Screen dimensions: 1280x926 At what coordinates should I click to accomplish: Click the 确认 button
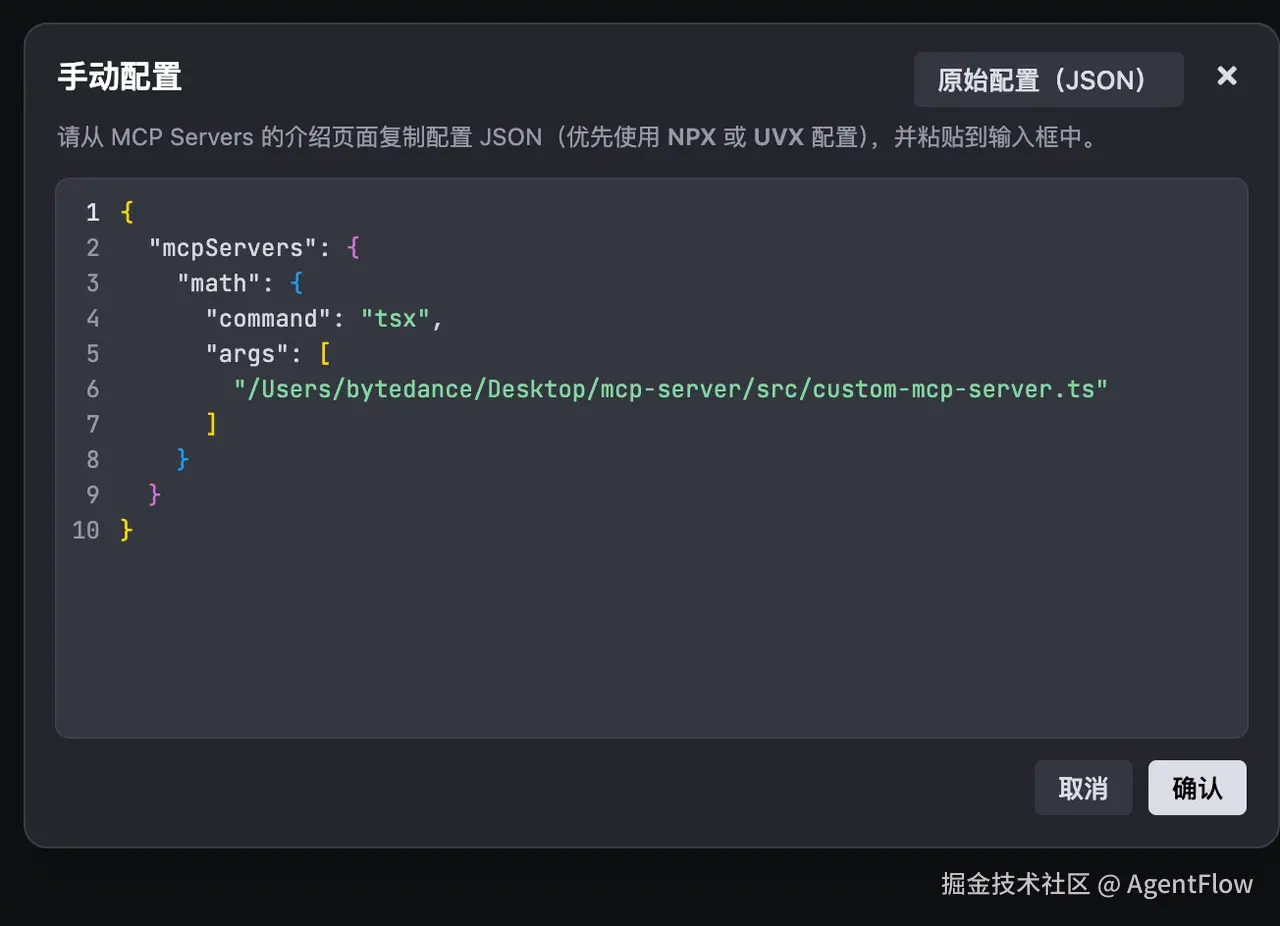(1197, 788)
